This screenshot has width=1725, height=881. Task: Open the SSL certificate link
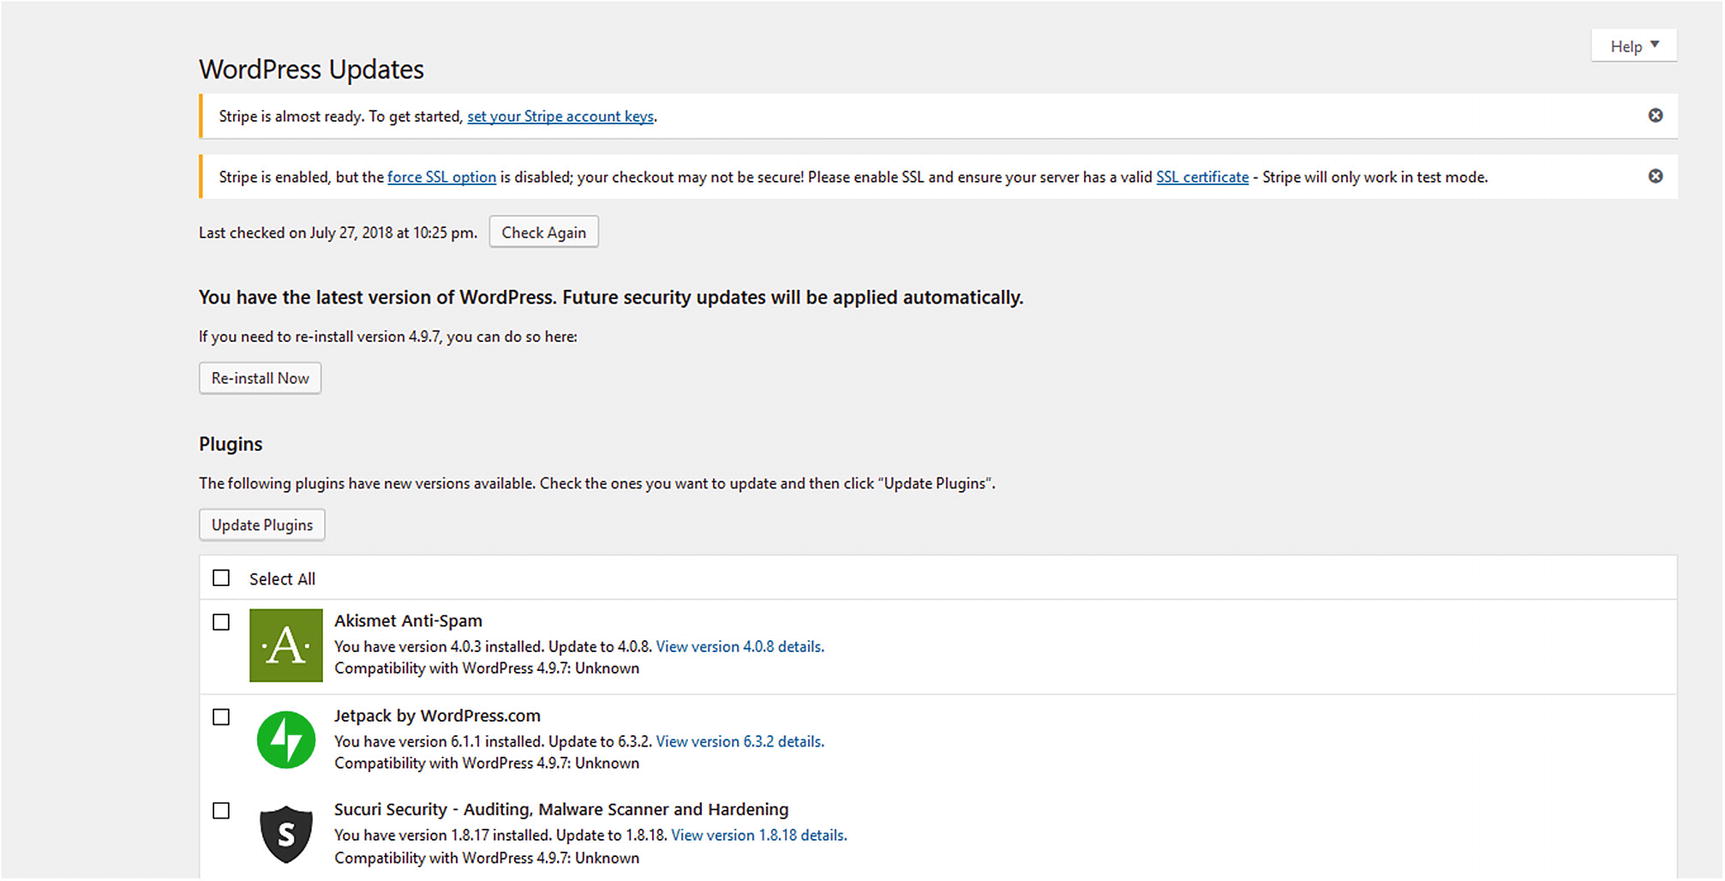(x=1202, y=178)
